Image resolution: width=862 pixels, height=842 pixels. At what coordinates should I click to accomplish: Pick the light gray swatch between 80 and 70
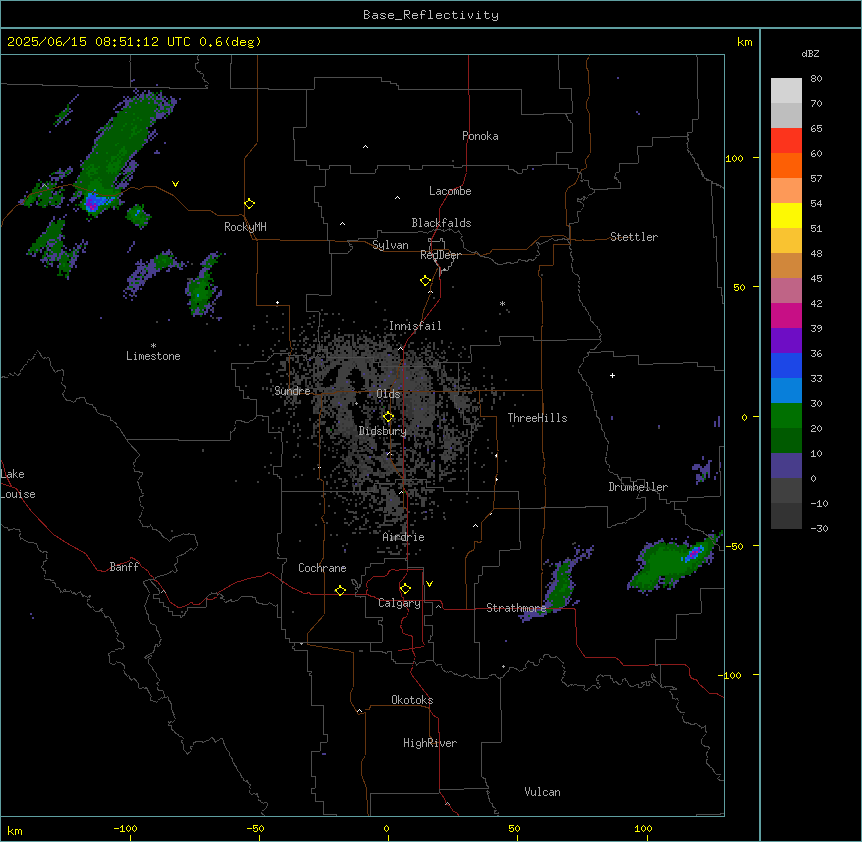tap(786, 91)
